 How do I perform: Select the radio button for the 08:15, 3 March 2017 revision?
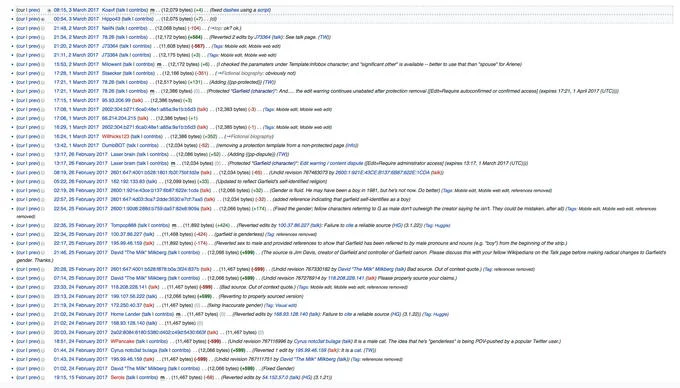[x=49, y=10]
